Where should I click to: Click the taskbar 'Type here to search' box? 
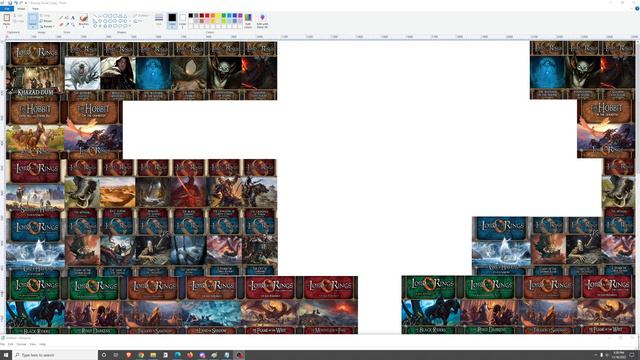(x=55, y=355)
